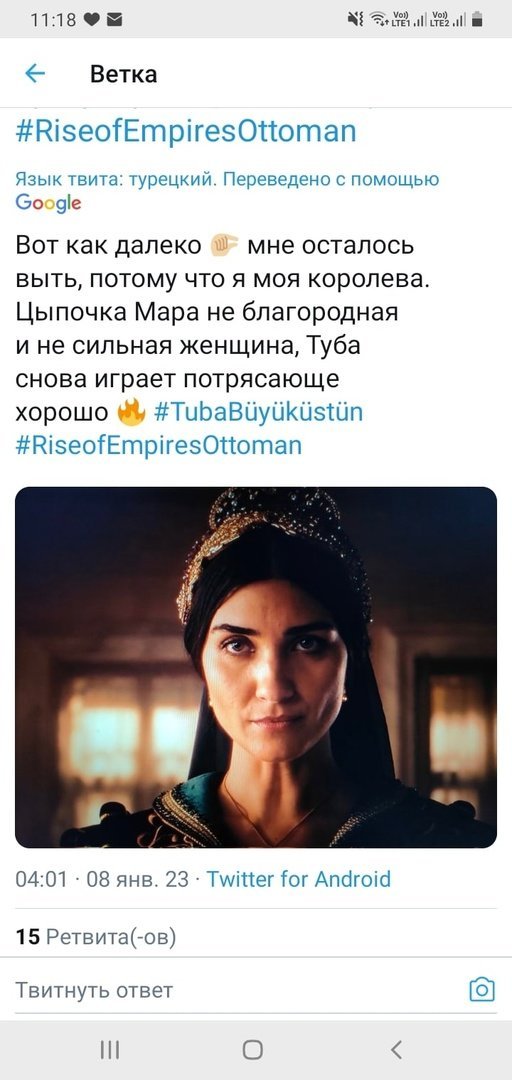Open the top #RiseofEmpiresOttoman hashtag
This screenshot has width=512, height=1080.
[x=186, y=129]
